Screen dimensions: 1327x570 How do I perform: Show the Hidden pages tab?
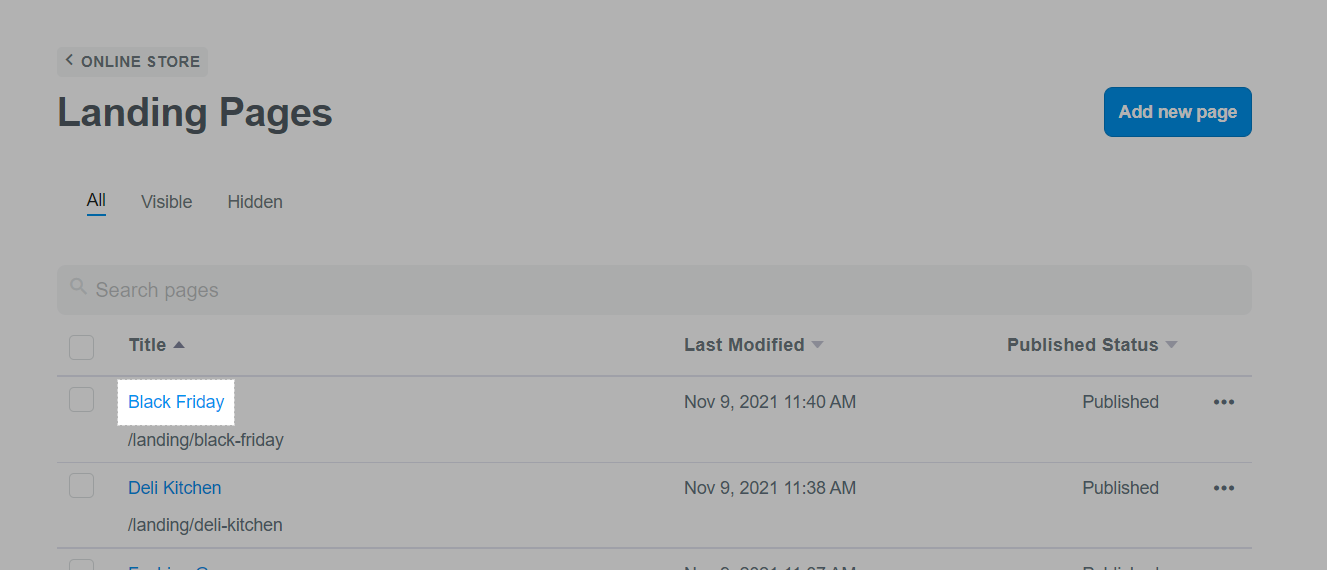[255, 202]
